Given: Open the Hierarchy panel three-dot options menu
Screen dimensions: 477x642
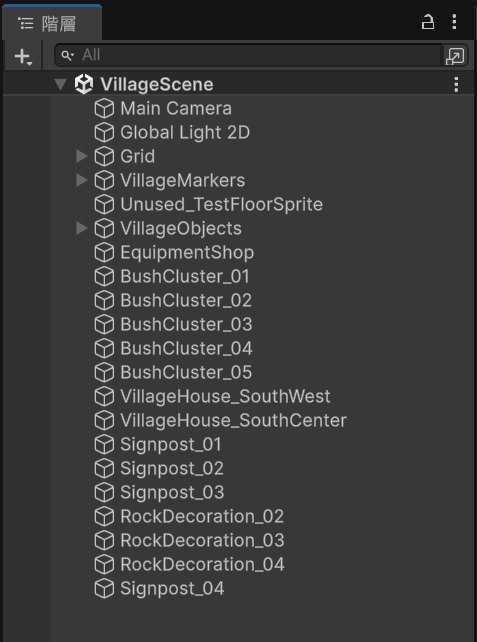Looking at the screenshot, I should click(x=454, y=22).
